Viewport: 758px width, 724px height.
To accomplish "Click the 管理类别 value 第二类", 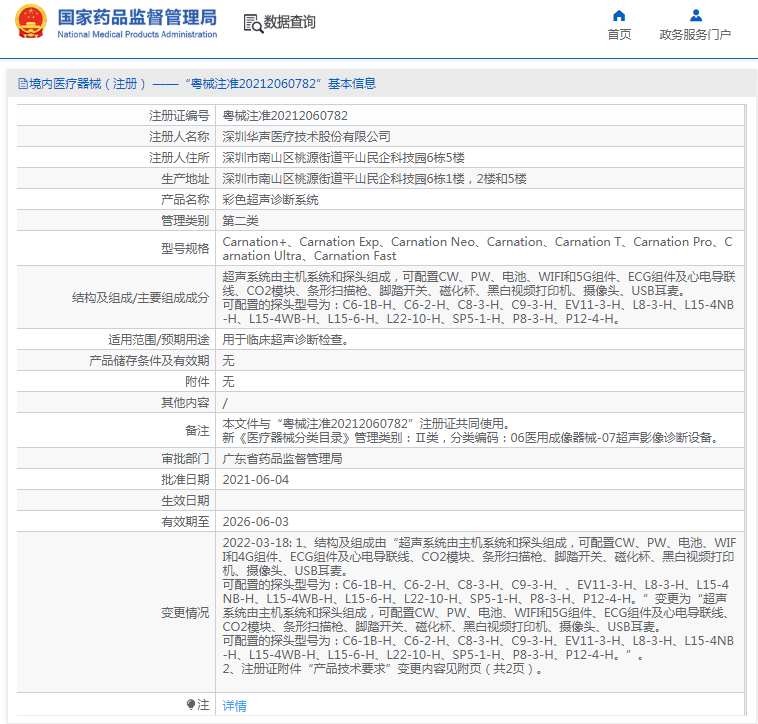I will [x=240, y=221].
